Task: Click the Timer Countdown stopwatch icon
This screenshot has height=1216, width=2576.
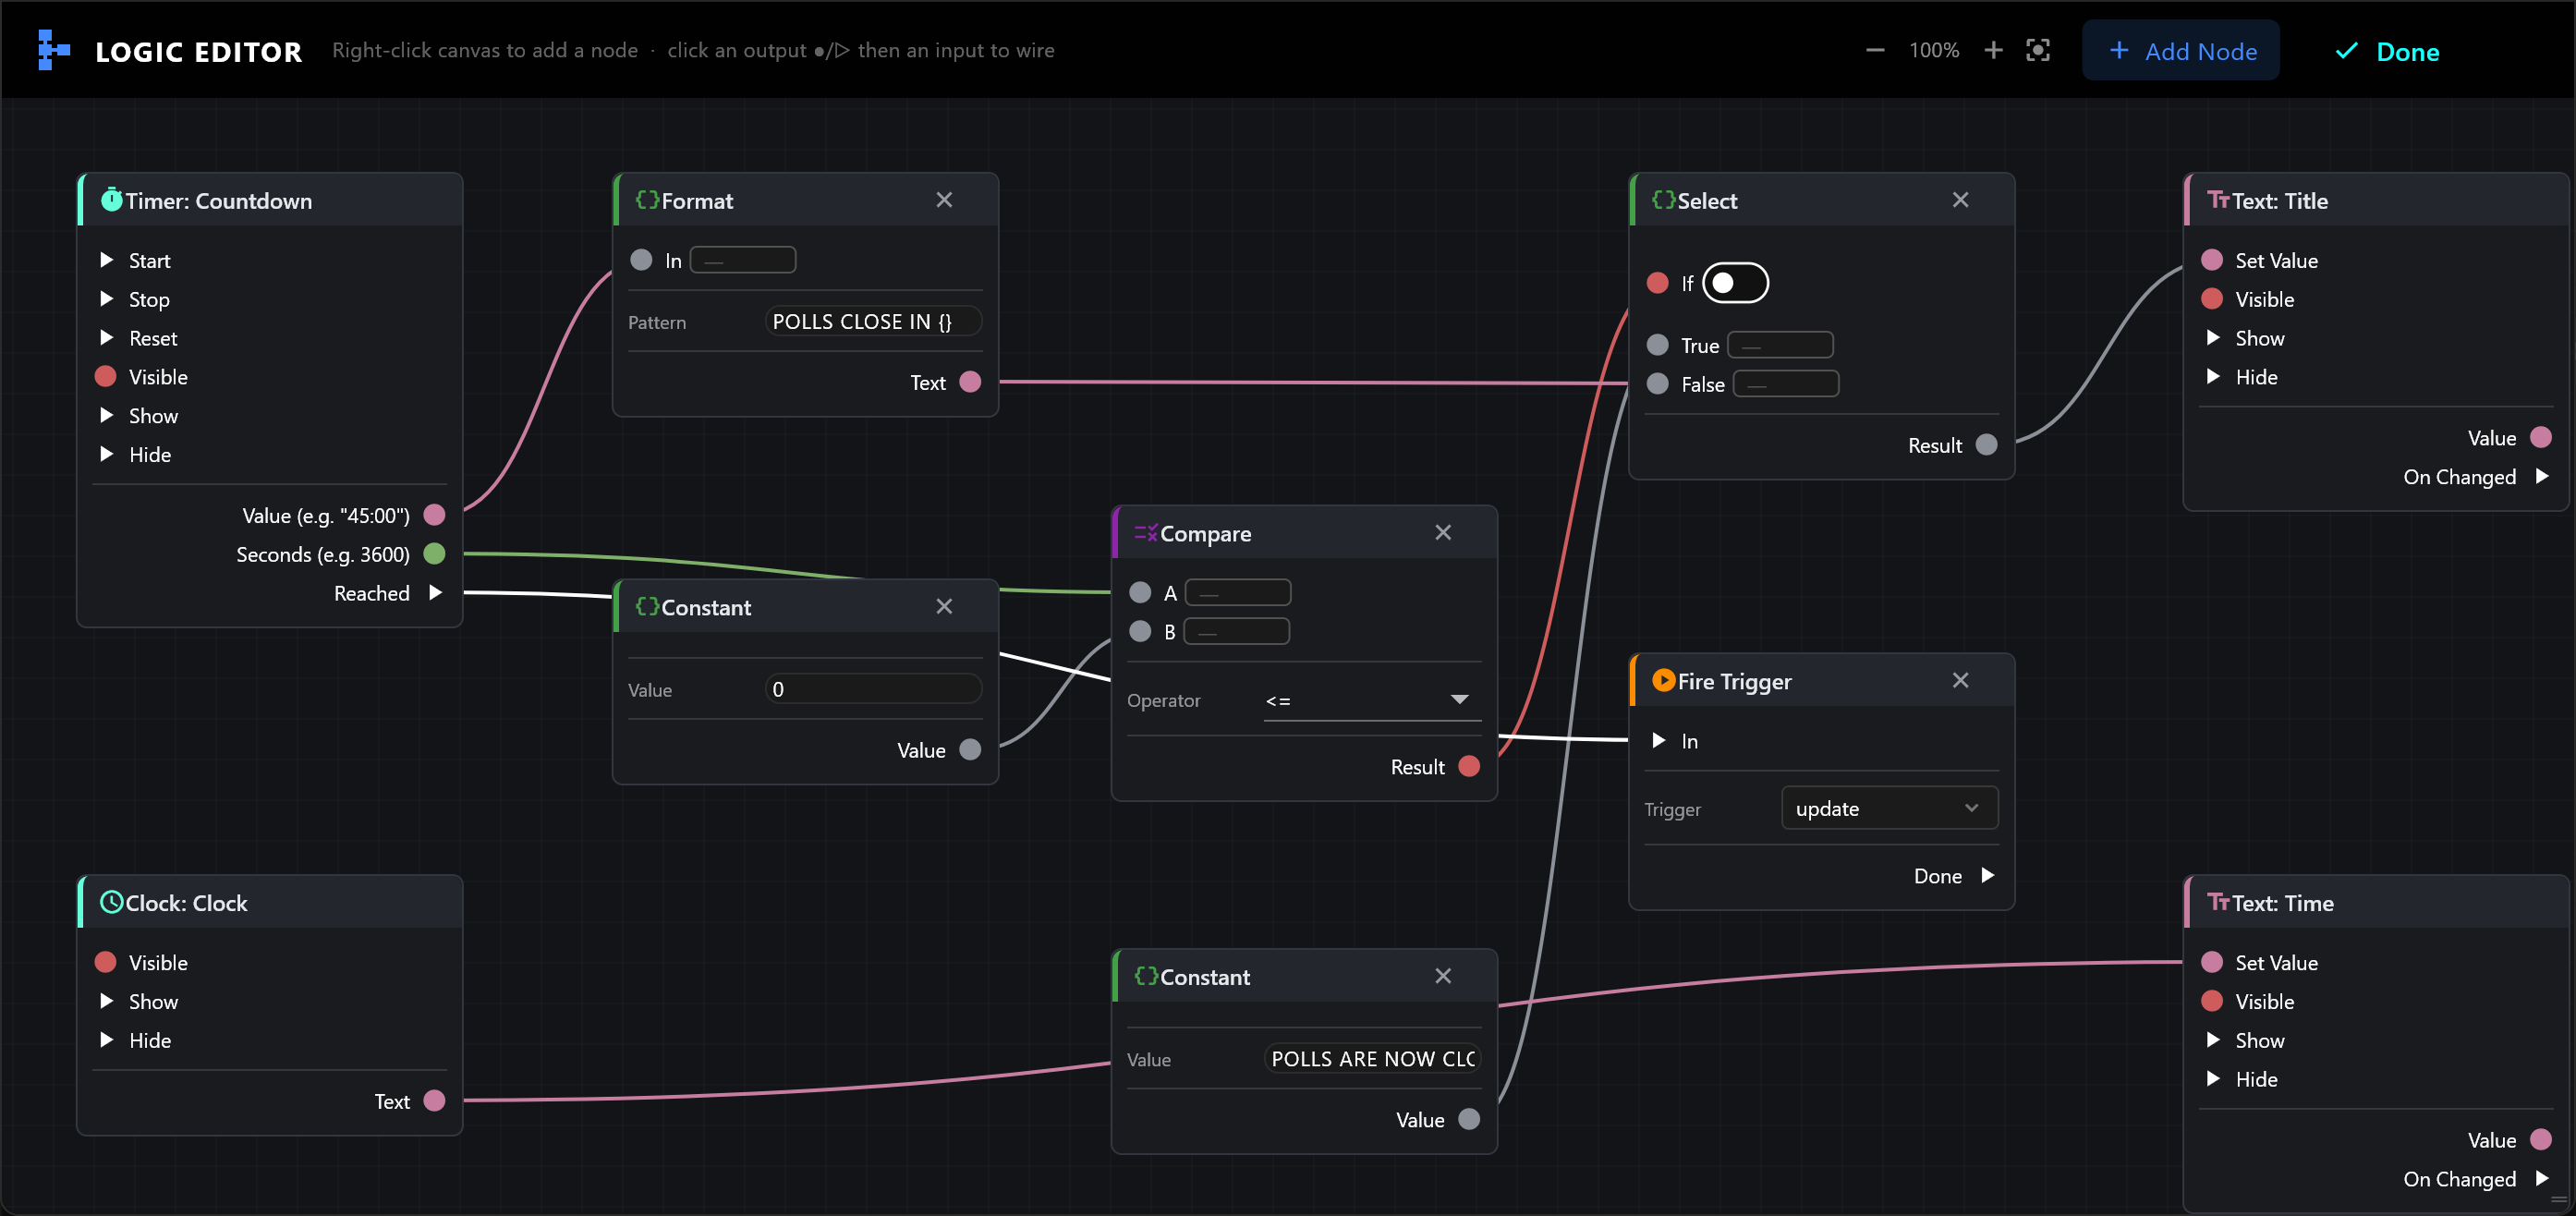Action: (x=111, y=200)
